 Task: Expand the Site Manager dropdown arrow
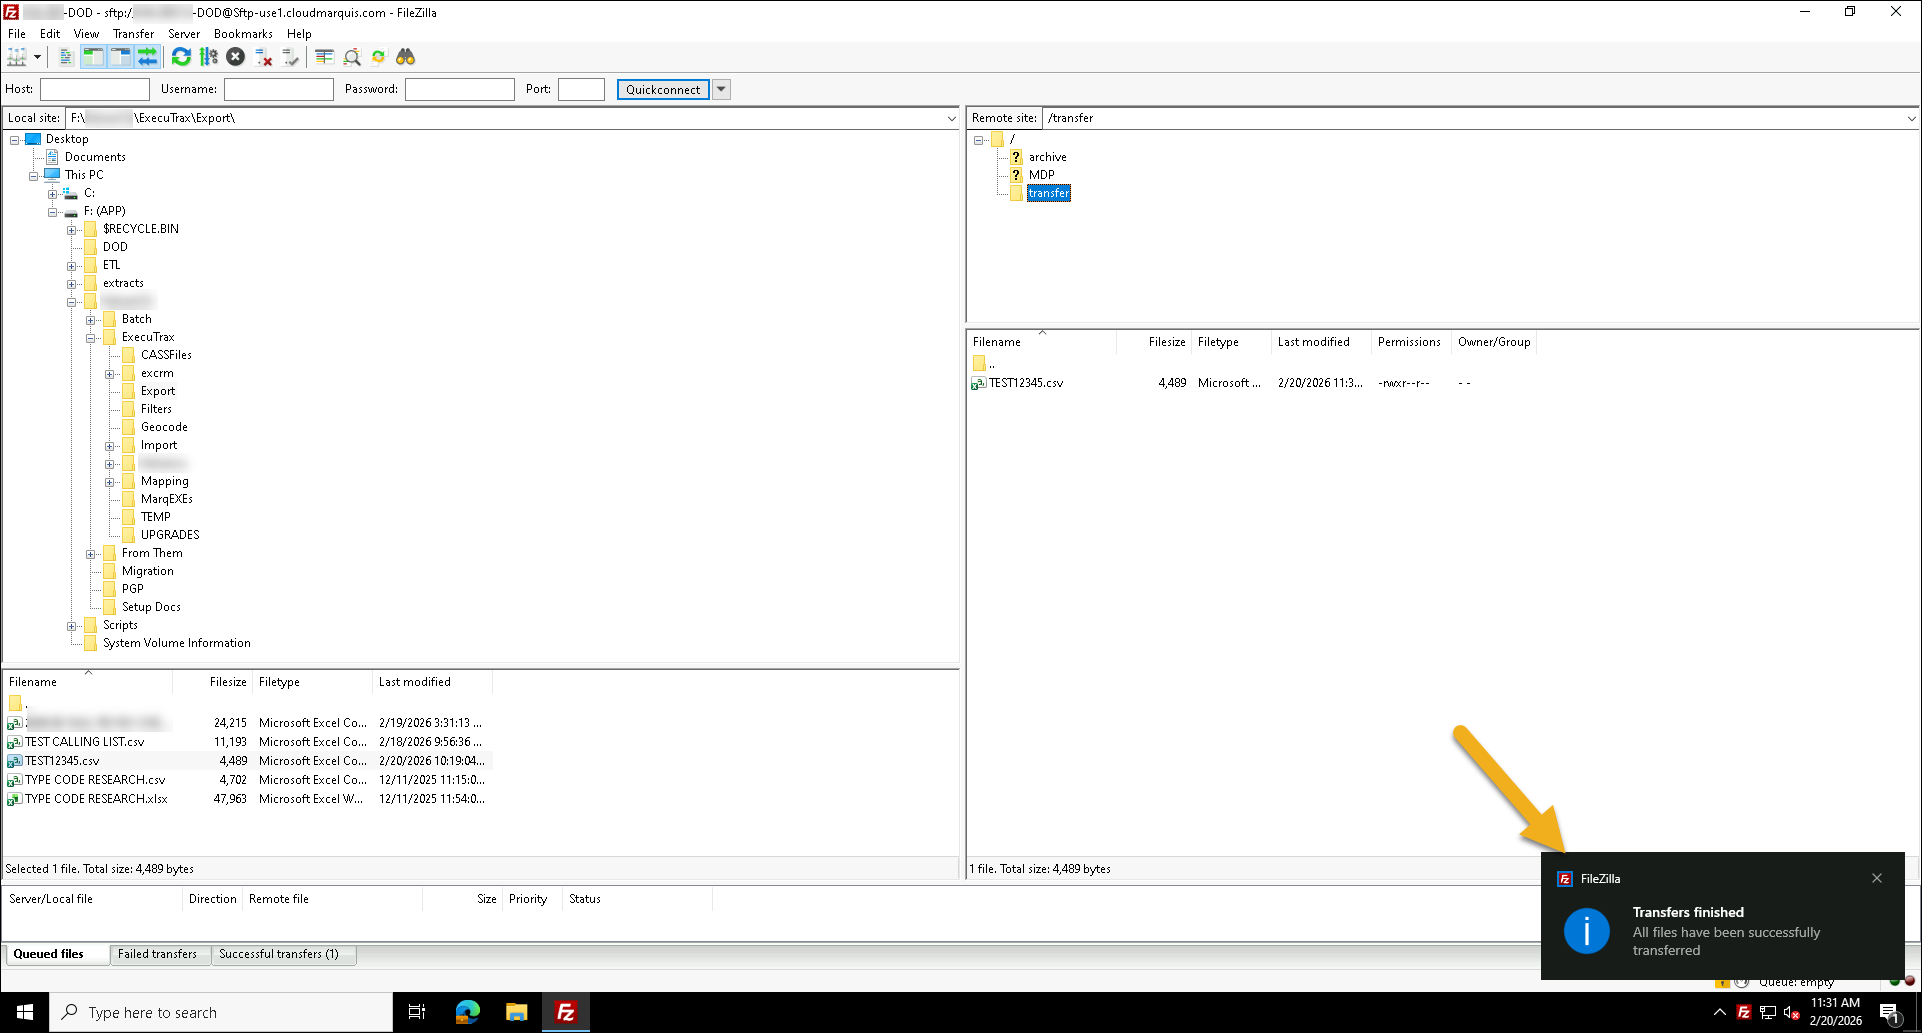[x=37, y=57]
